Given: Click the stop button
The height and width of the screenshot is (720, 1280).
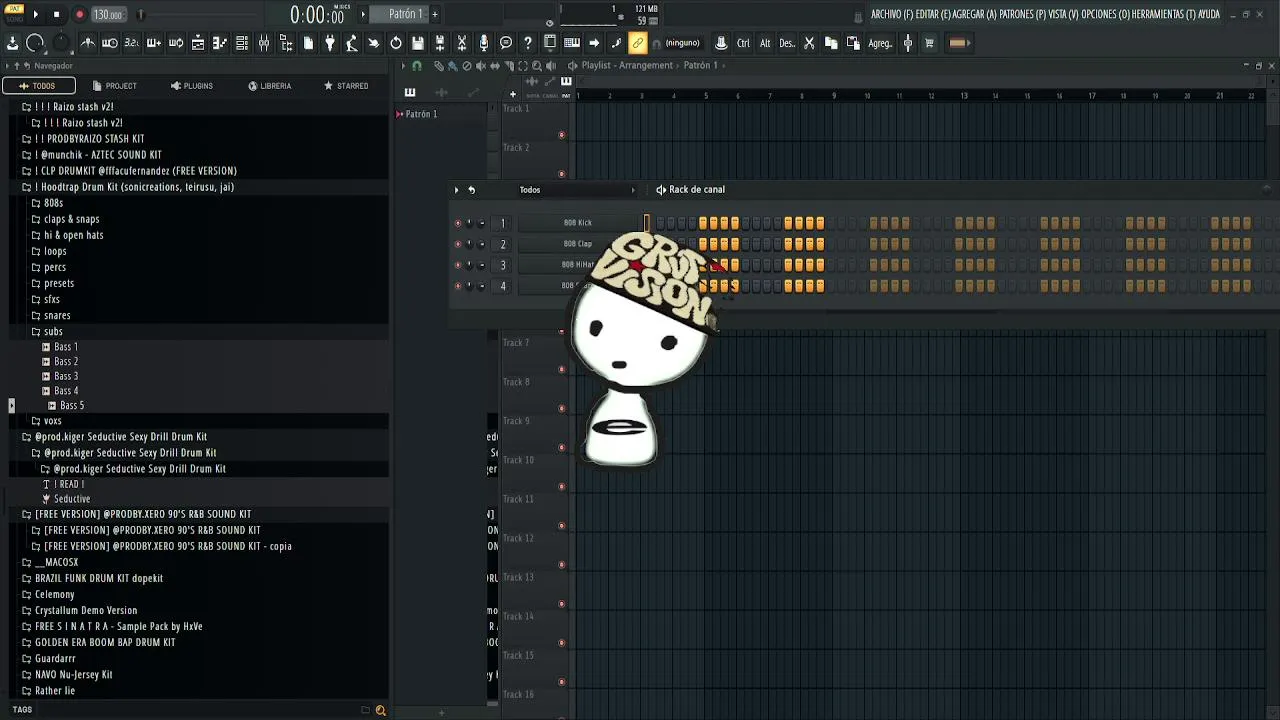Looking at the screenshot, I should coord(56,14).
